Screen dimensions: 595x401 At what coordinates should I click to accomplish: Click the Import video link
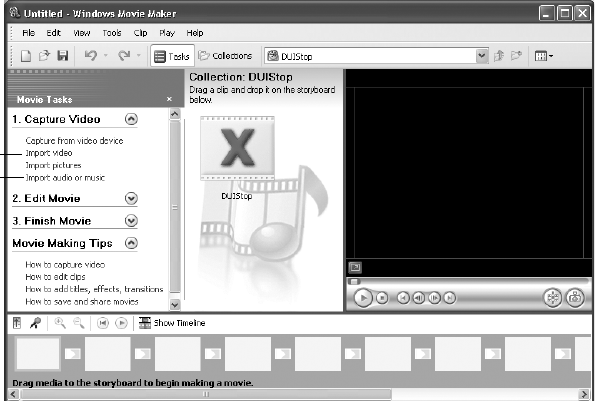pyautogui.click(x=49, y=153)
